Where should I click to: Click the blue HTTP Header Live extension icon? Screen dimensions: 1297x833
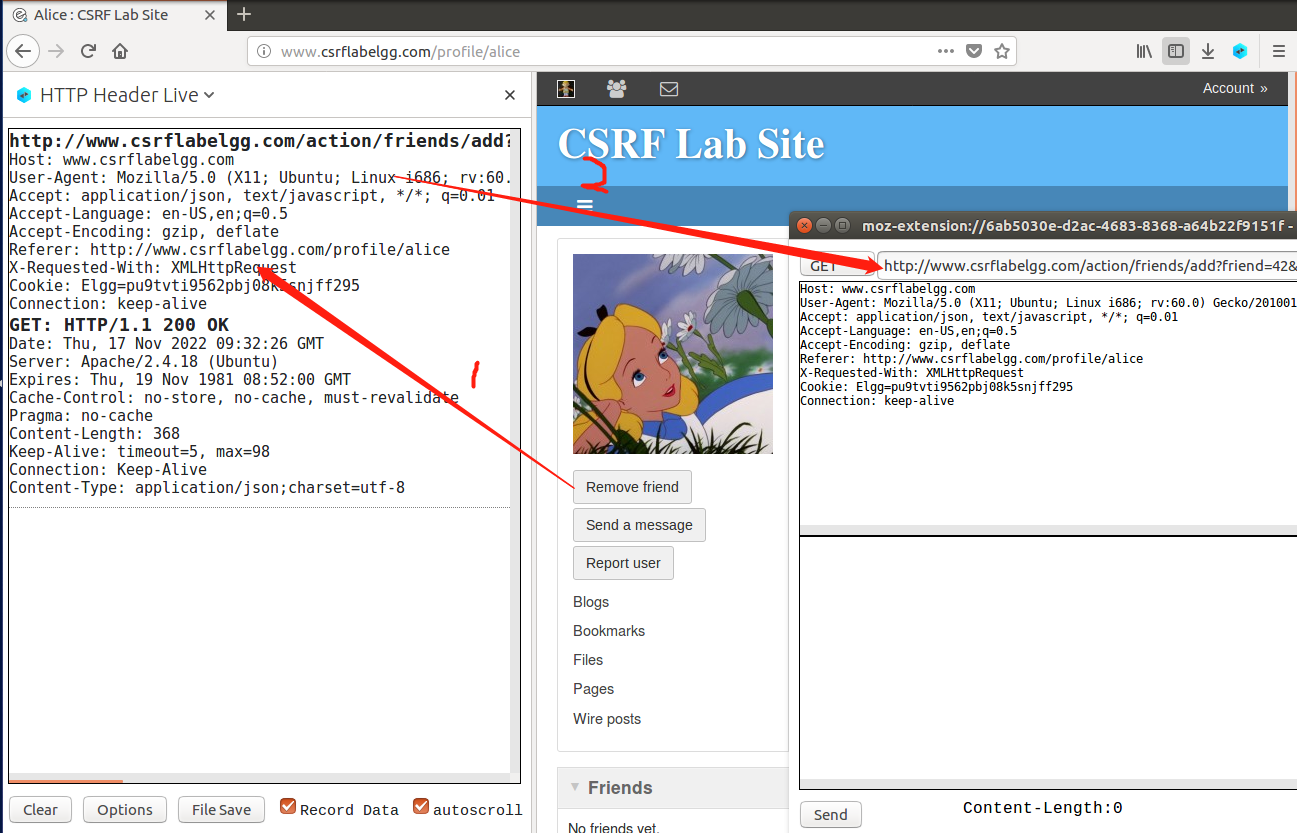(x=1240, y=50)
